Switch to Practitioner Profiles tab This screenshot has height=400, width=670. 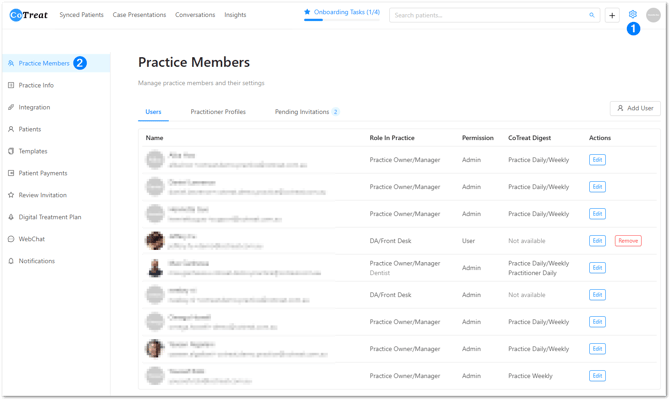click(x=218, y=112)
